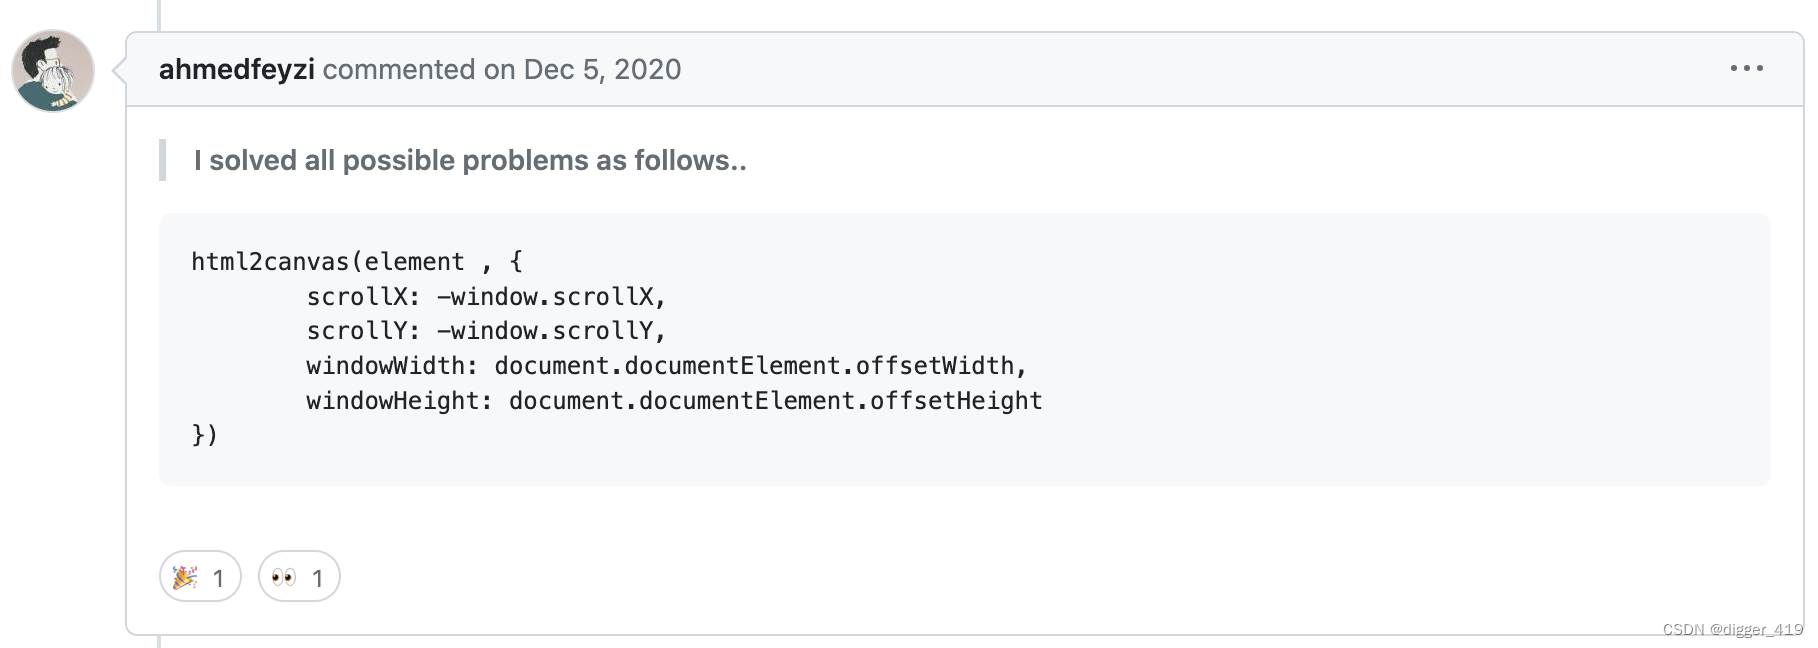
Task: Click the avatar thumbnail next to the comment
Action: [x=54, y=69]
